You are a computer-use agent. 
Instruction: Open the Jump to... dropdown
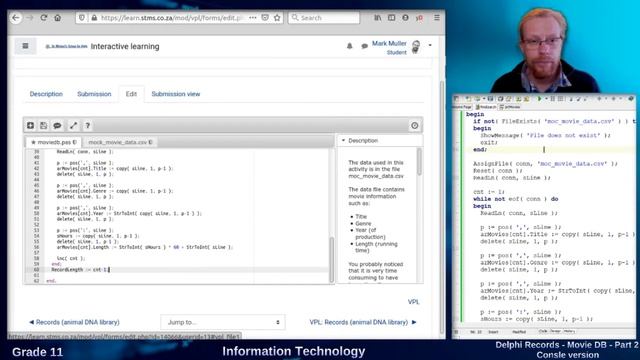(223, 322)
